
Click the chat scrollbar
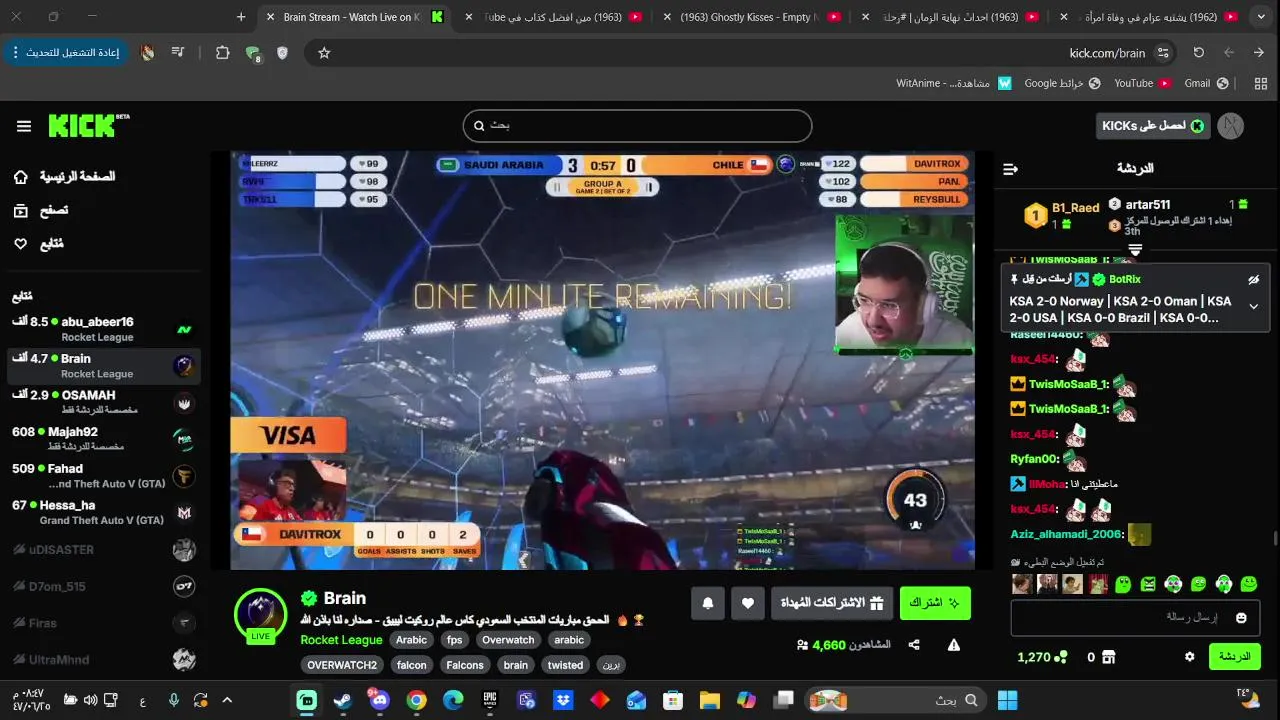pyautogui.click(x=1275, y=538)
